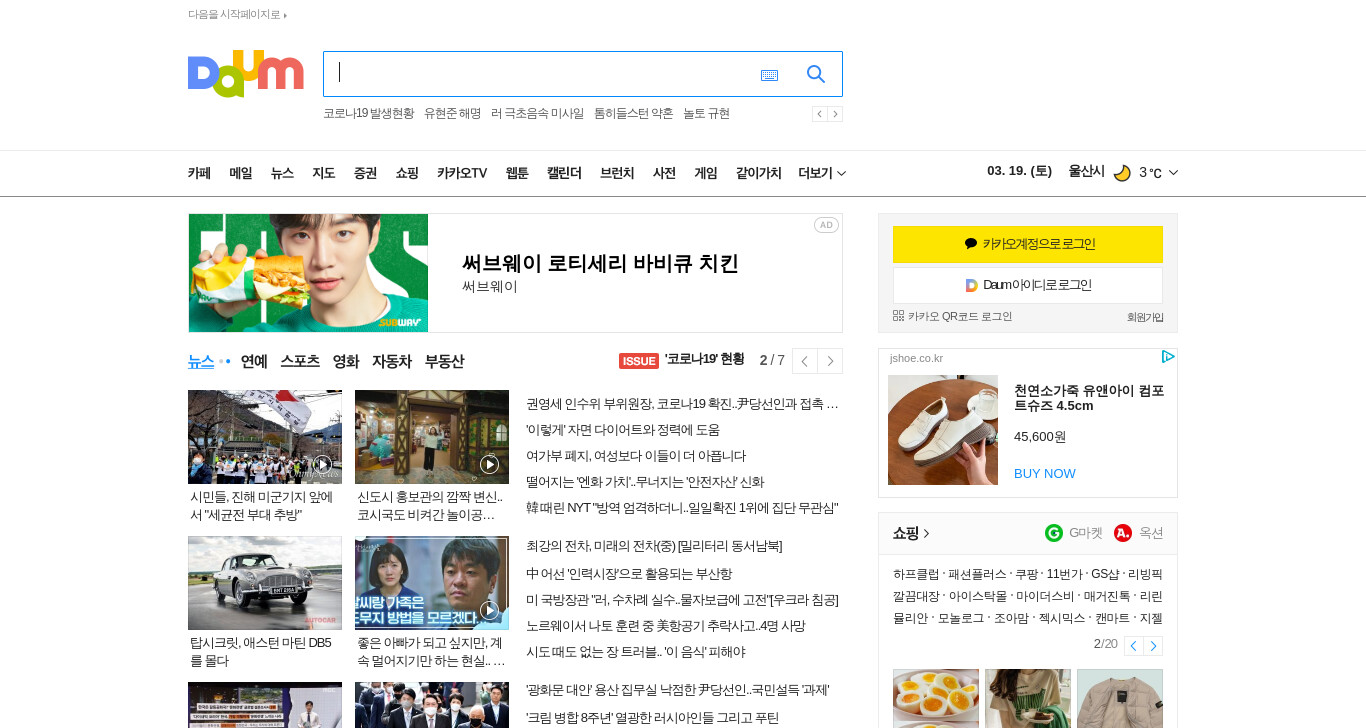Open shopping mall link 쿠팡

click(1026, 574)
